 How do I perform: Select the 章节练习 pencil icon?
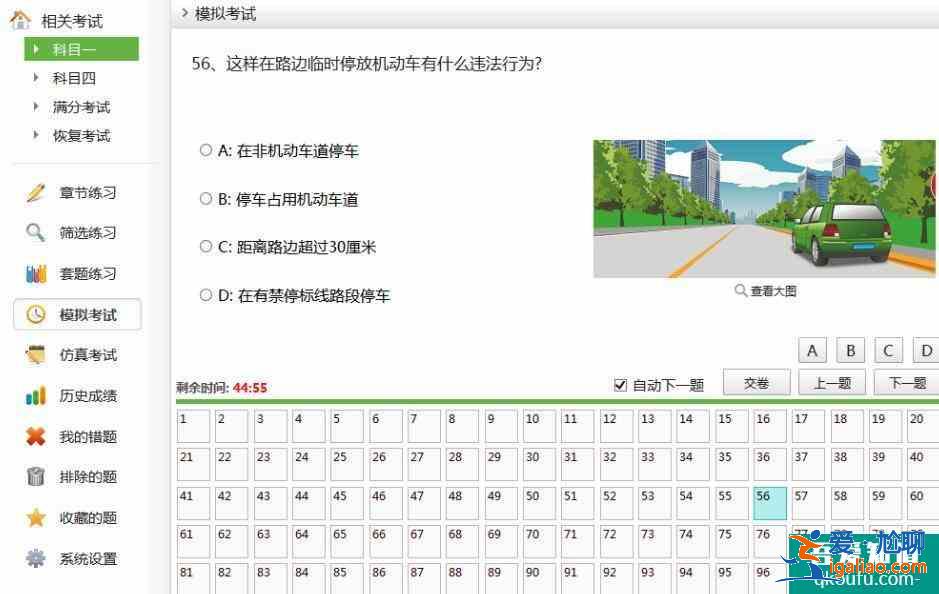point(36,193)
